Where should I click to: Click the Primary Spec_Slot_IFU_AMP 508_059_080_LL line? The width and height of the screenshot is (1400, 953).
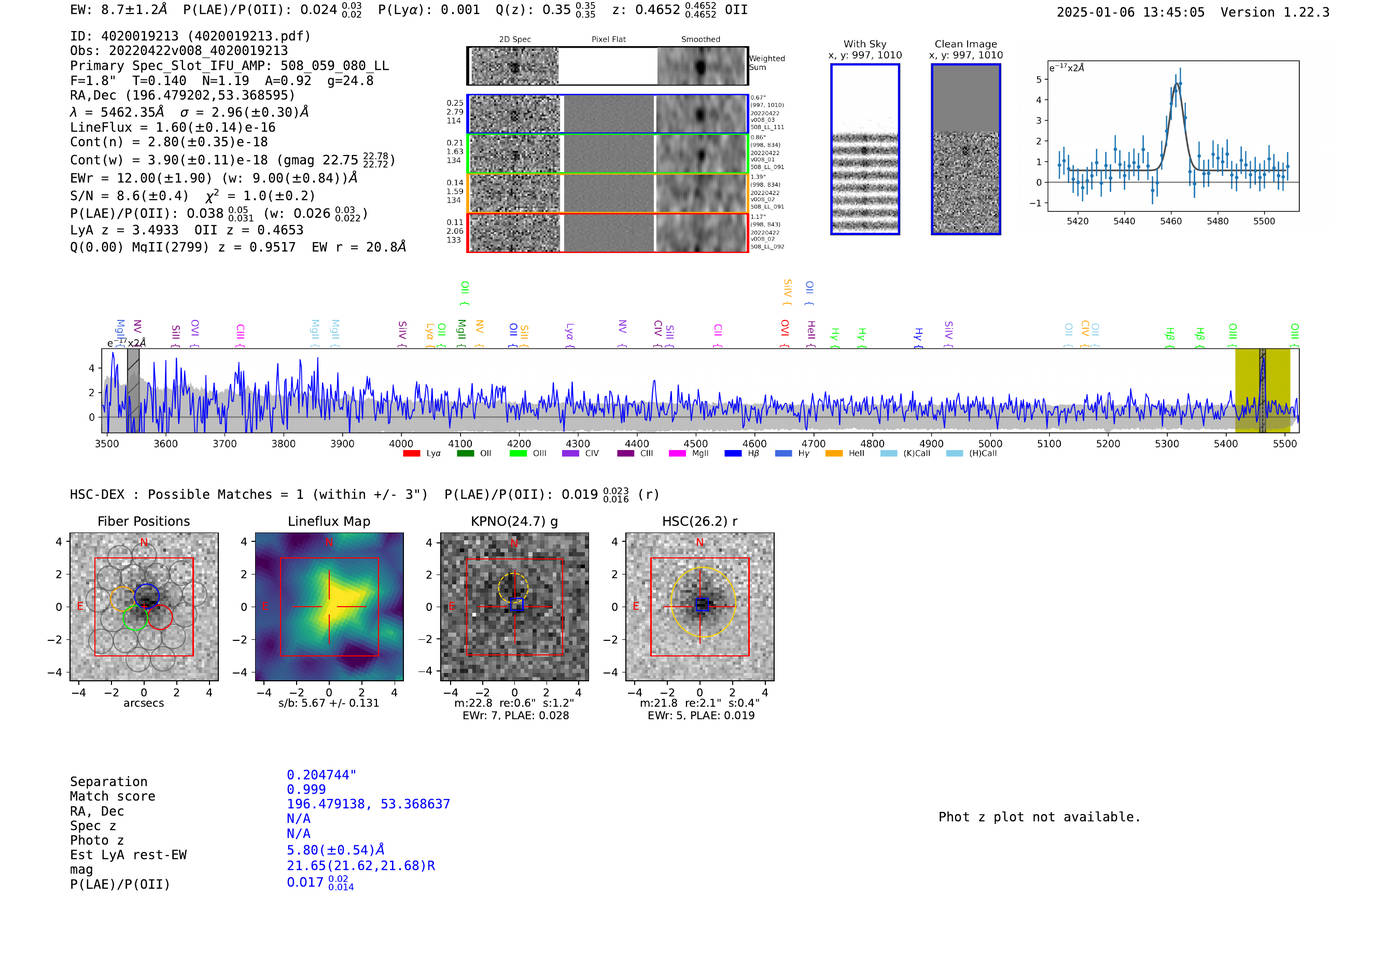click(x=230, y=66)
